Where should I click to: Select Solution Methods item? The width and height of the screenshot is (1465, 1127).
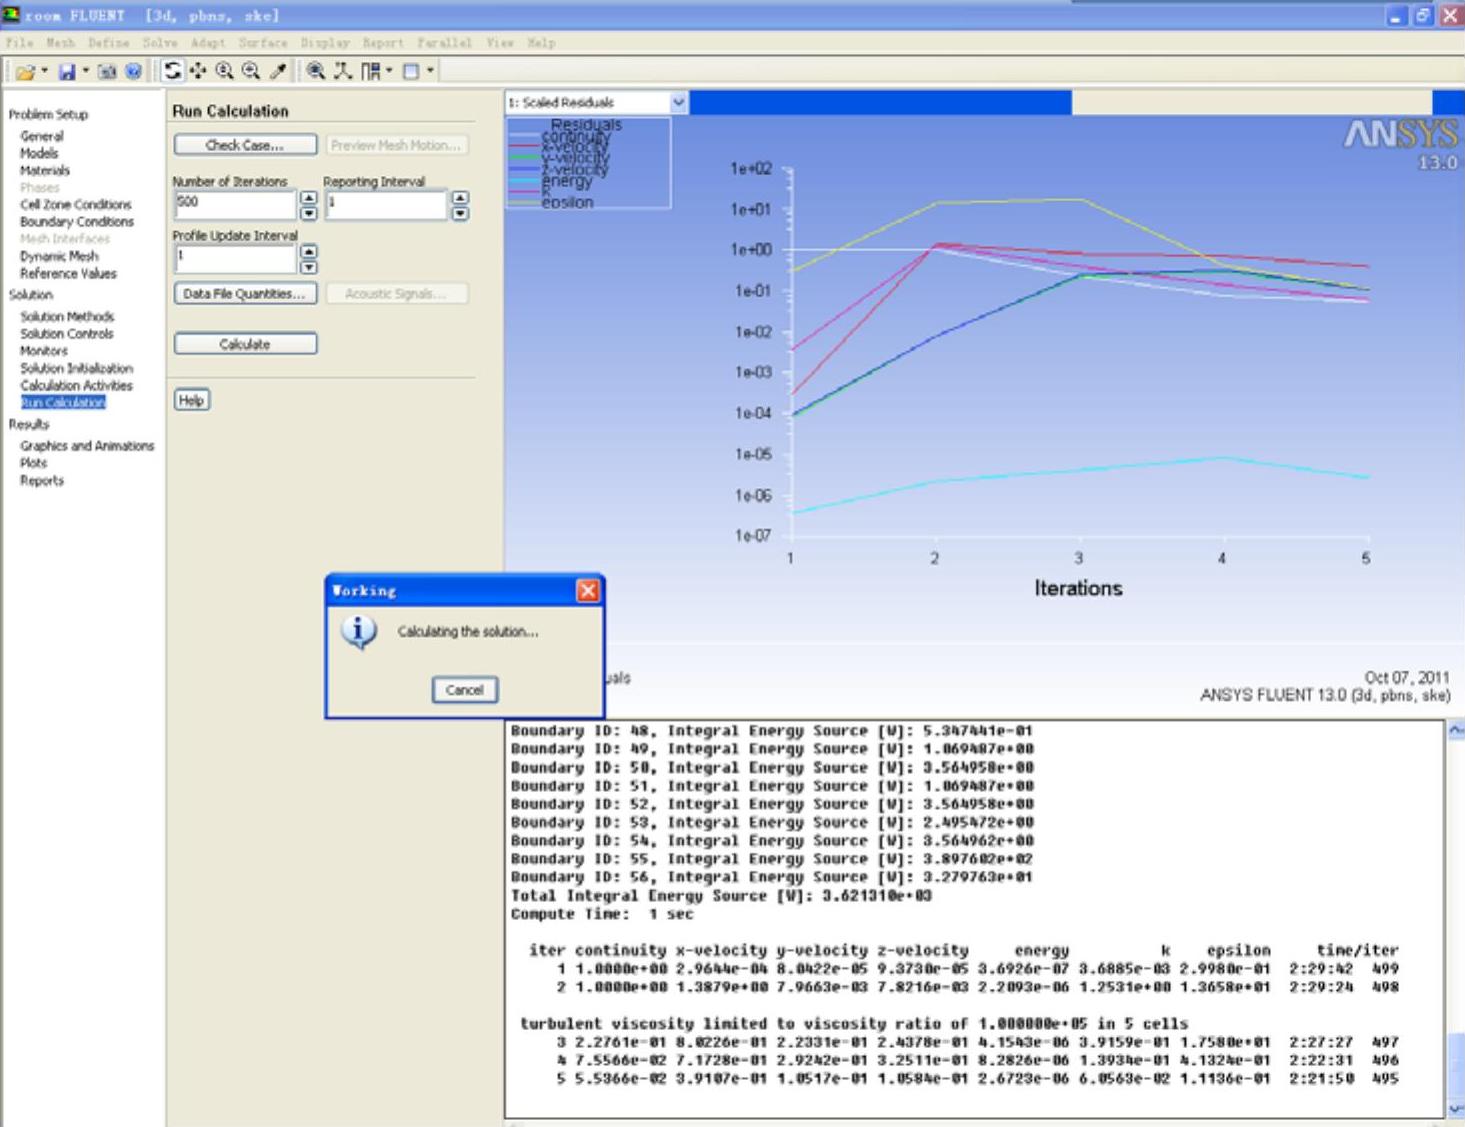pos(67,316)
